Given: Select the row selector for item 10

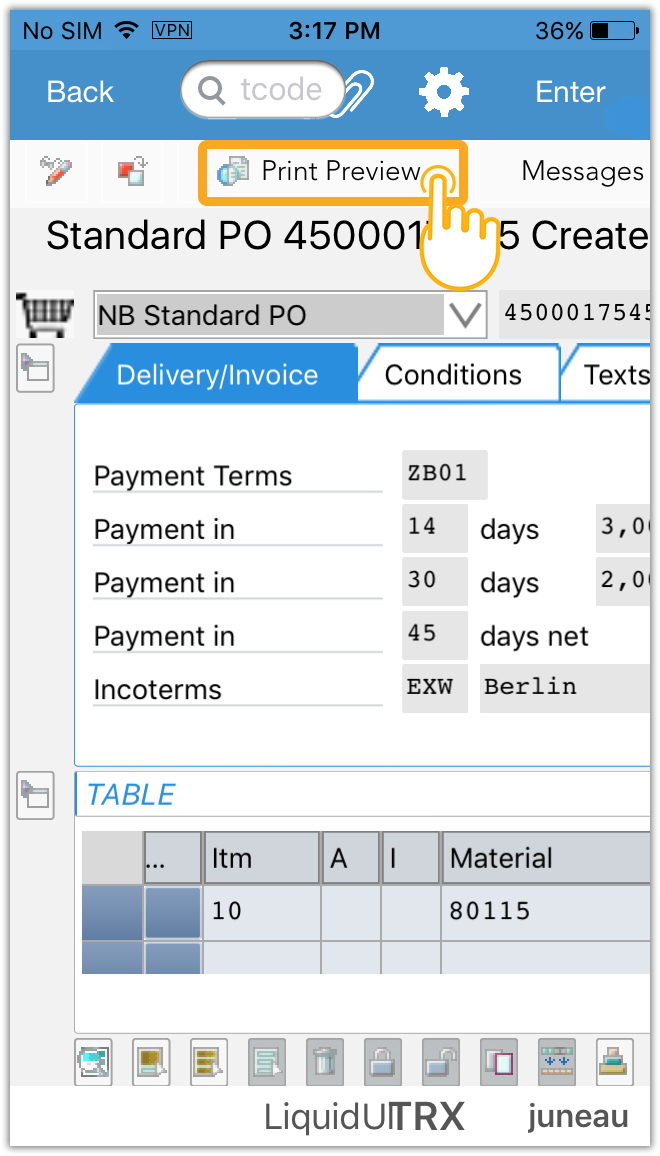Looking at the screenshot, I should point(111,912).
